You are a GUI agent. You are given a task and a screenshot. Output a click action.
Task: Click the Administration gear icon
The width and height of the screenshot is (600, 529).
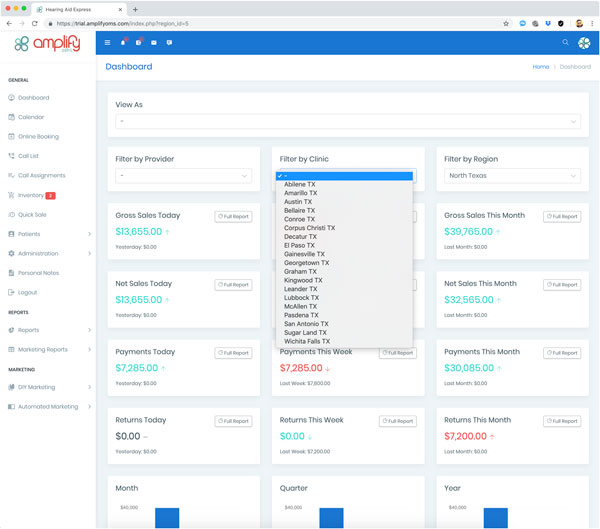point(11,253)
